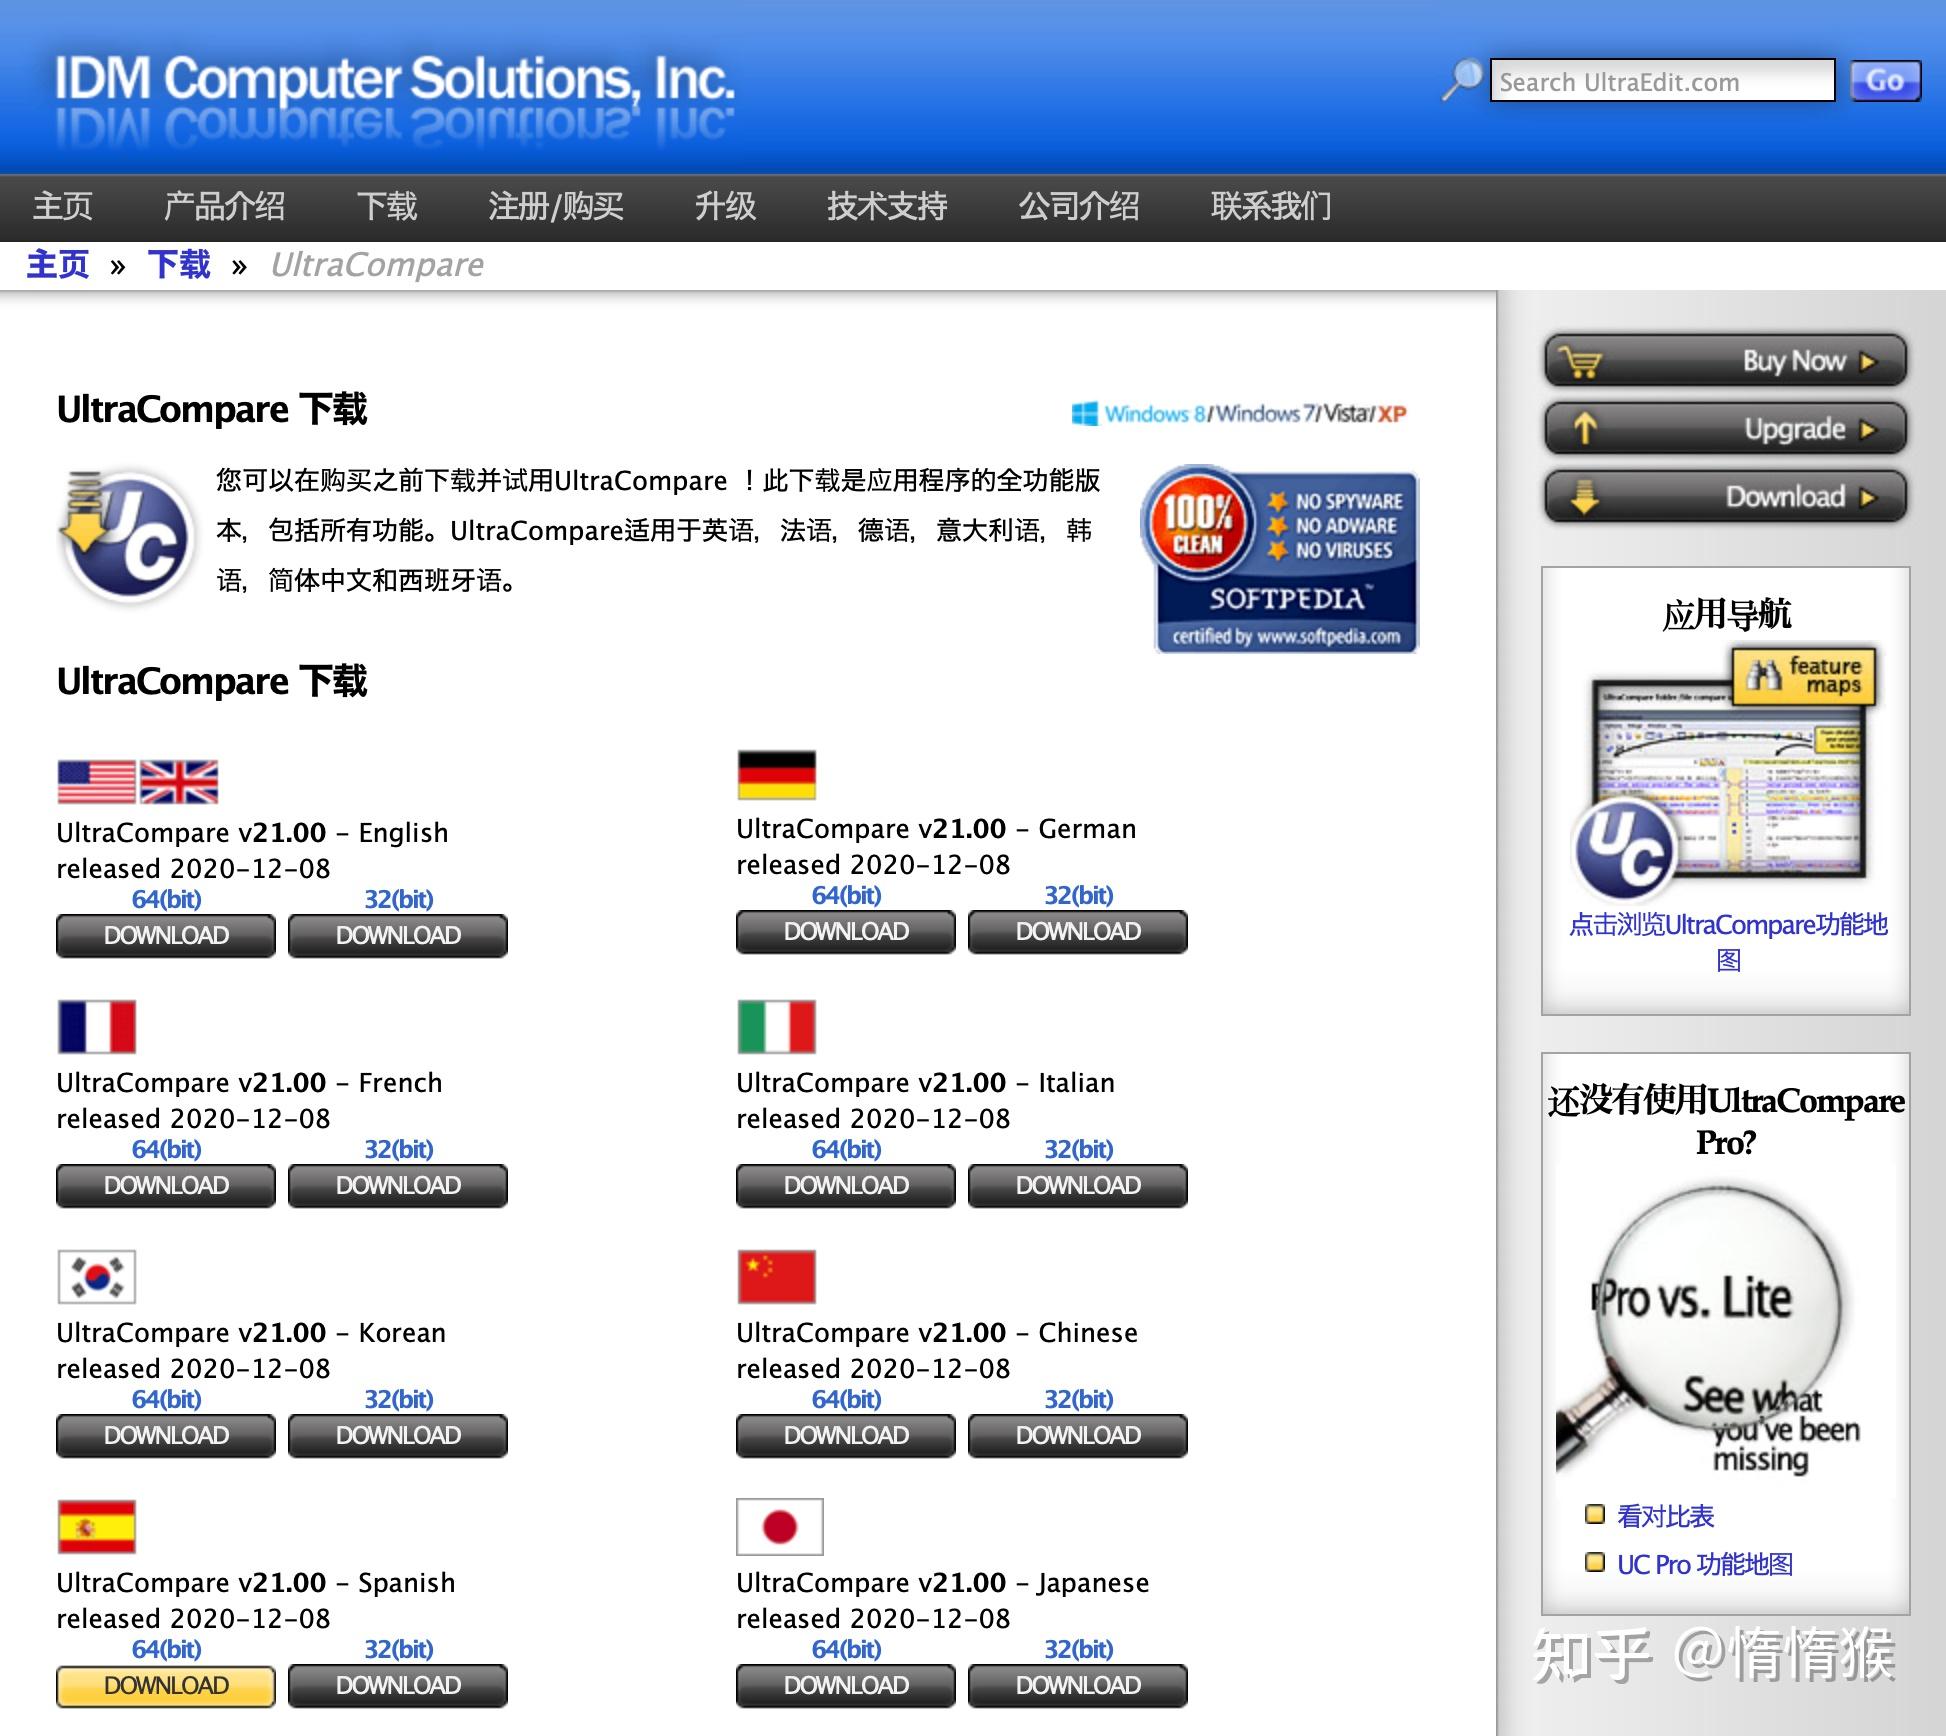Click the Search UltraEdit.com input field

point(1661,82)
